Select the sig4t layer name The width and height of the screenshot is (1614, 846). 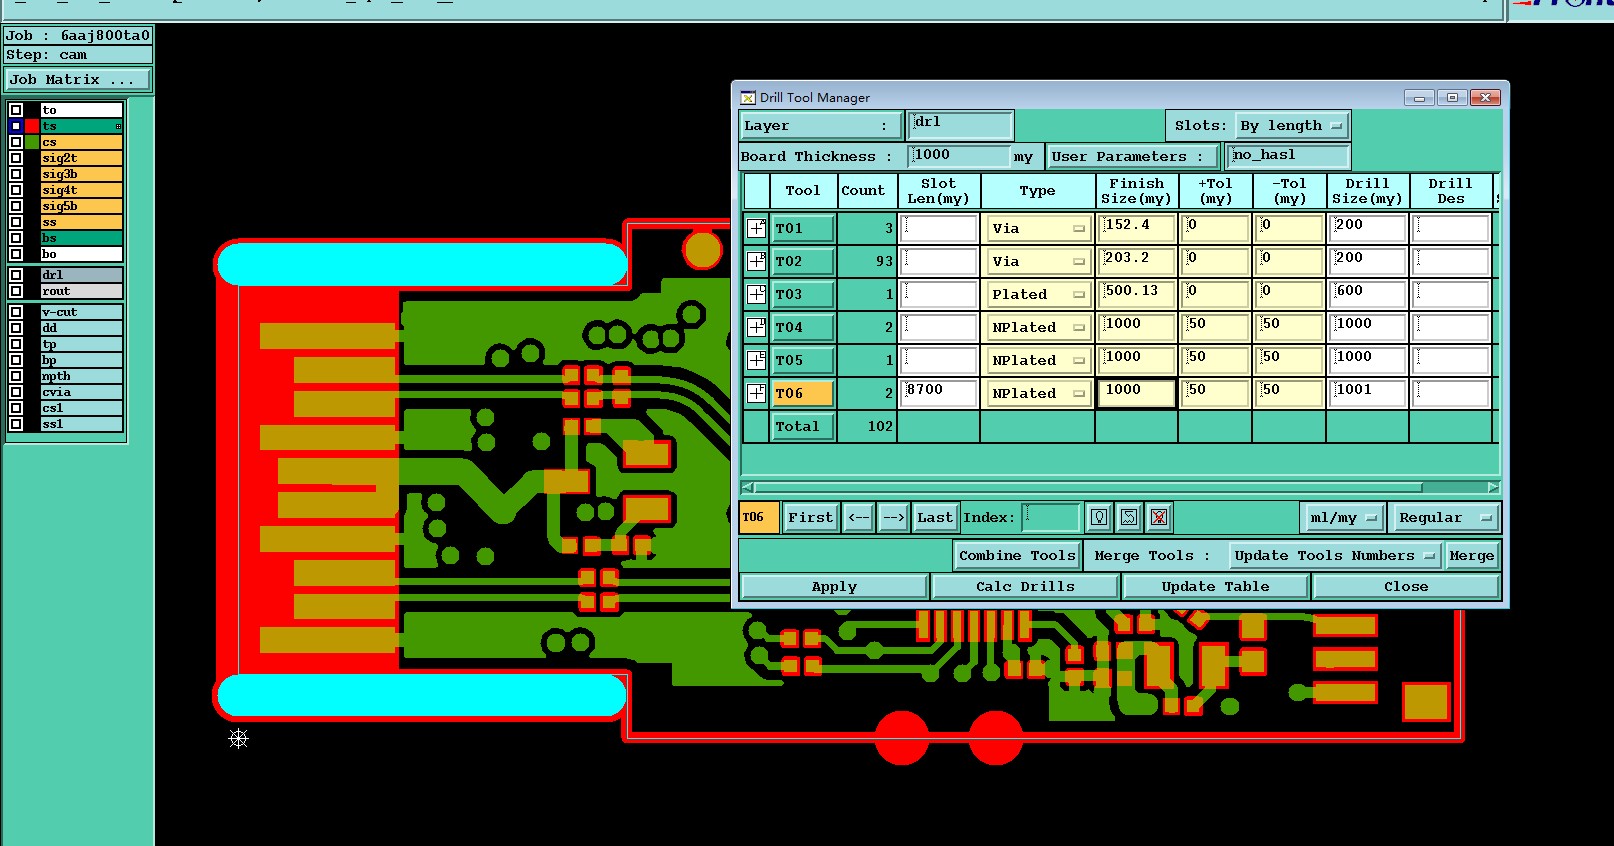click(x=82, y=190)
